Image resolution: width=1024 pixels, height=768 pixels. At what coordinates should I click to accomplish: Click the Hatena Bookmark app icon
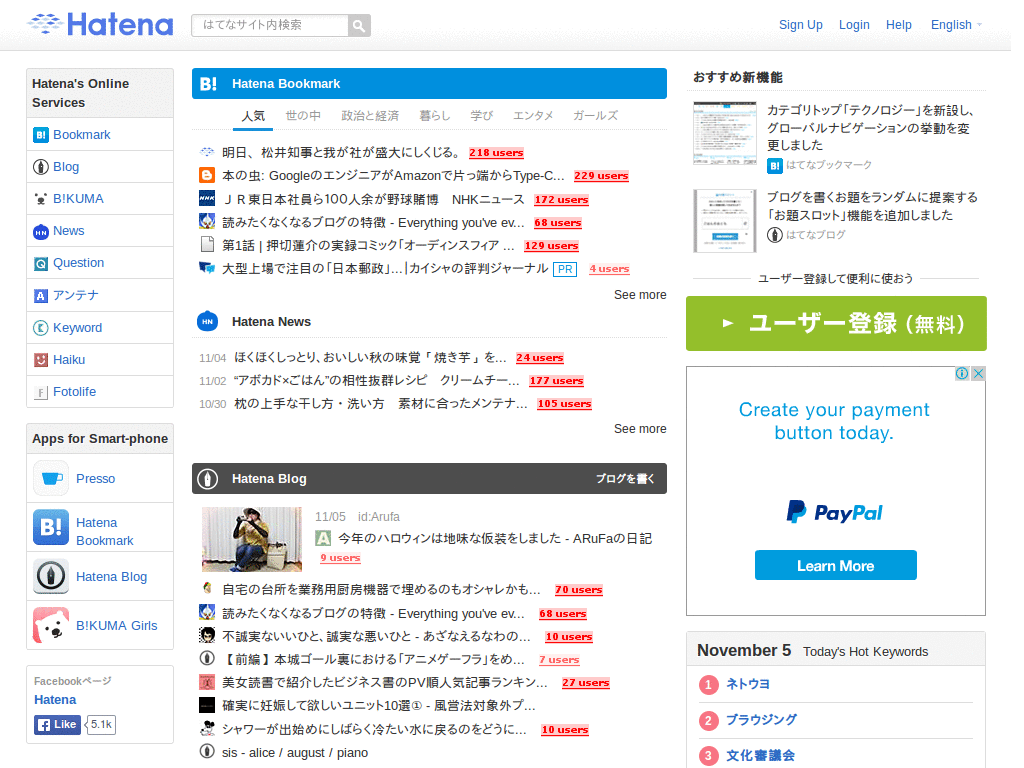point(51,527)
